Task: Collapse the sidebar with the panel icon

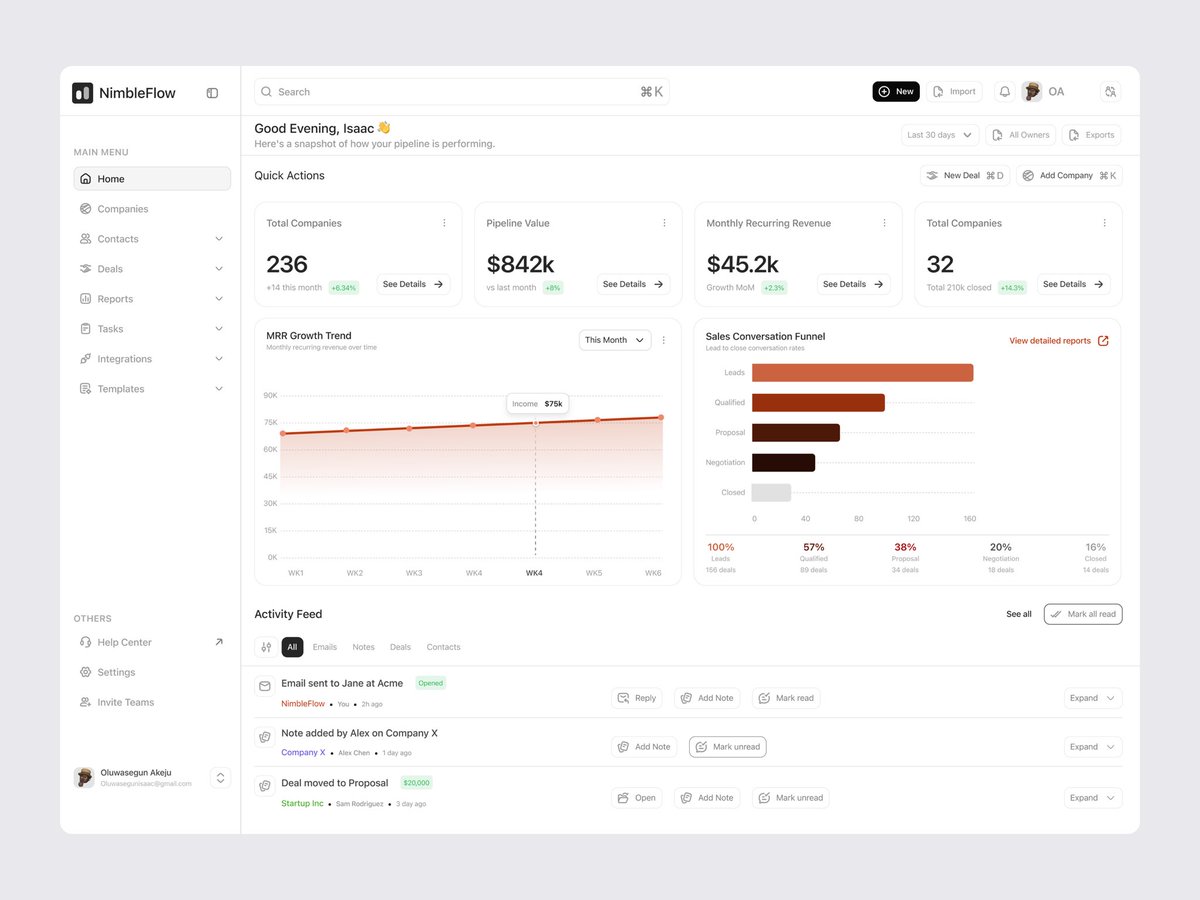Action: [x=212, y=93]
